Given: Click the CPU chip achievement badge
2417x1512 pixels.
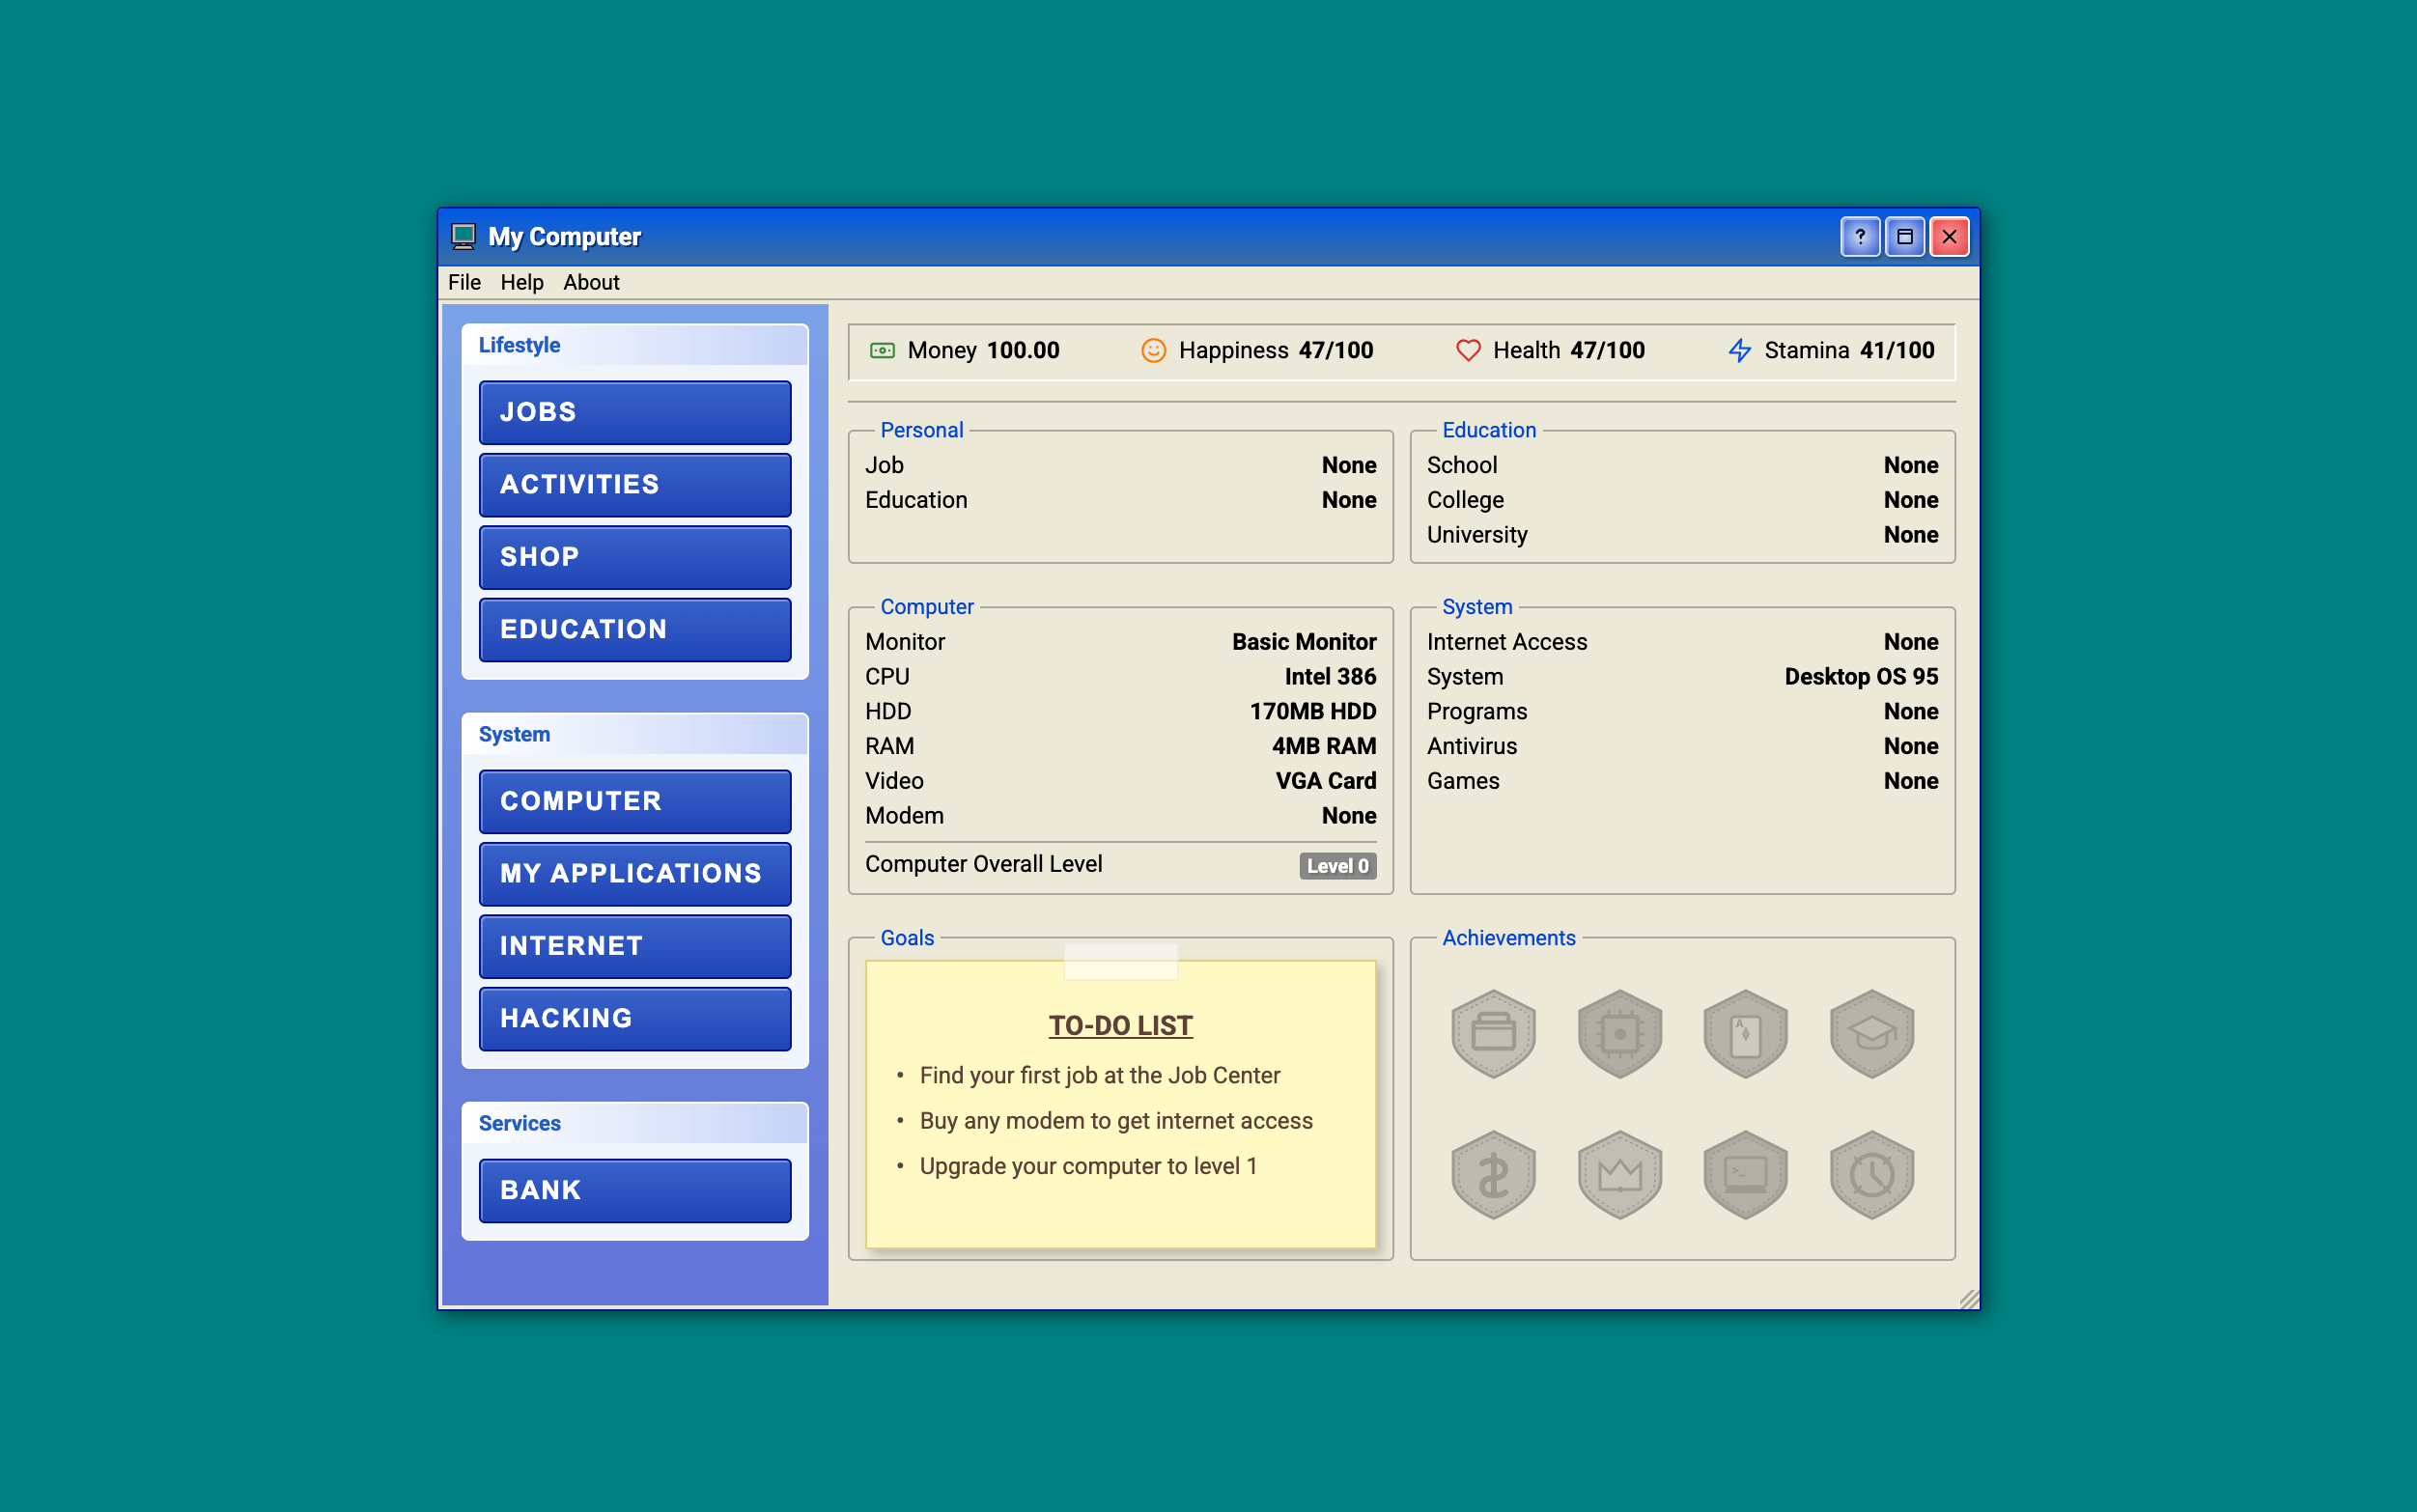Looking at the screenshot, I should pyautogui.click(x=1619, y=1033).
